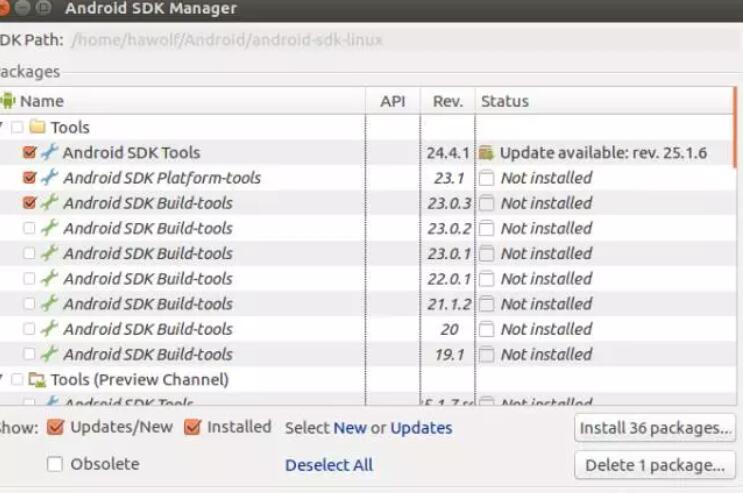Click status icon in the rev. 23.0.1 row
Image resolution: width=744 pixels, height=493 pixels.
pyautogui.click(x=486, y=253)
